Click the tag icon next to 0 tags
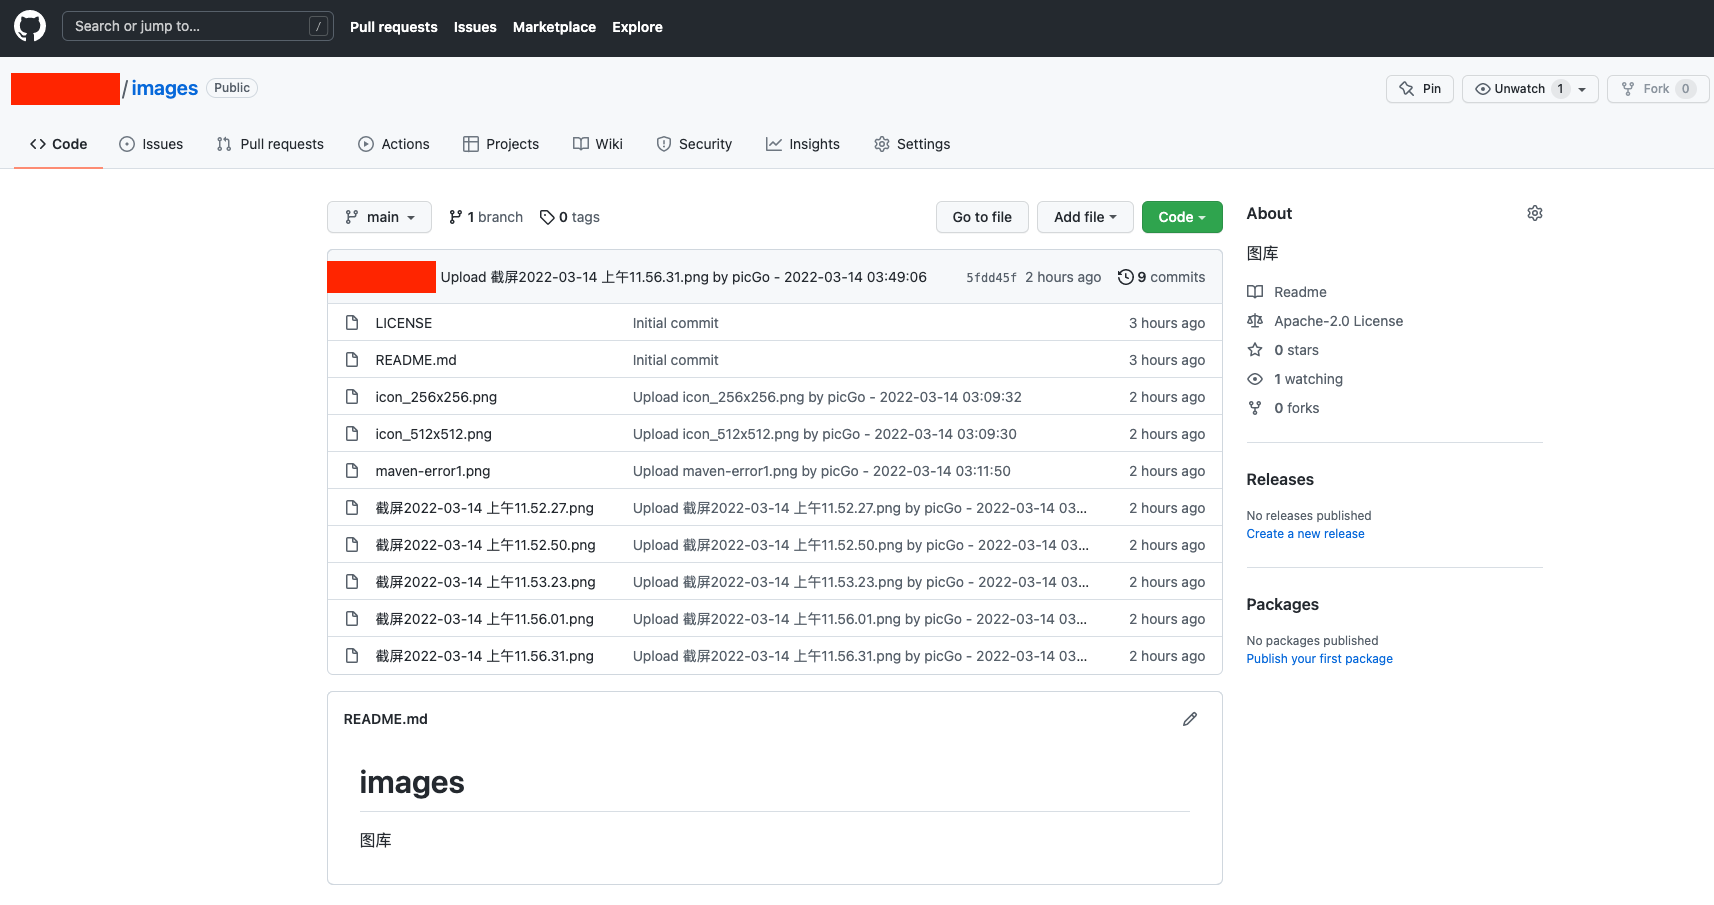Image resolution: width=1714 pixels, height=905 pixels. 547,217
